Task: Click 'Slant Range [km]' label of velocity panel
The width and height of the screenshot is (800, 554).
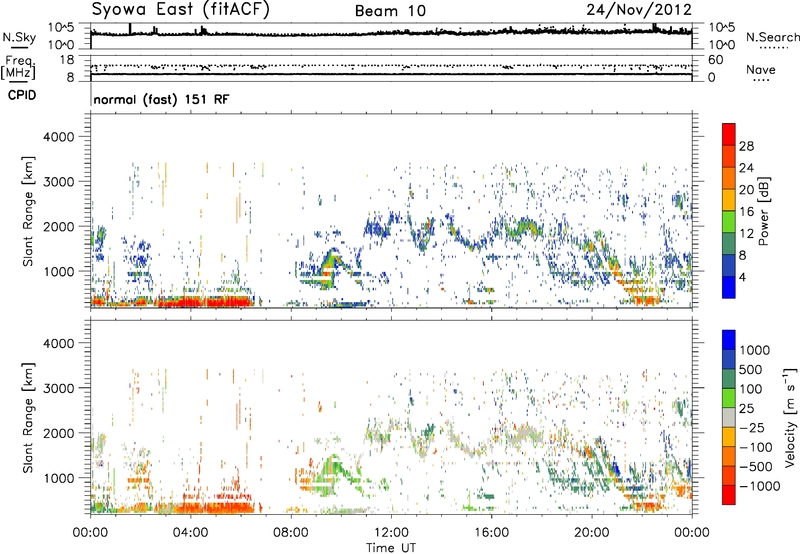Action: click(x=28, y=418)
